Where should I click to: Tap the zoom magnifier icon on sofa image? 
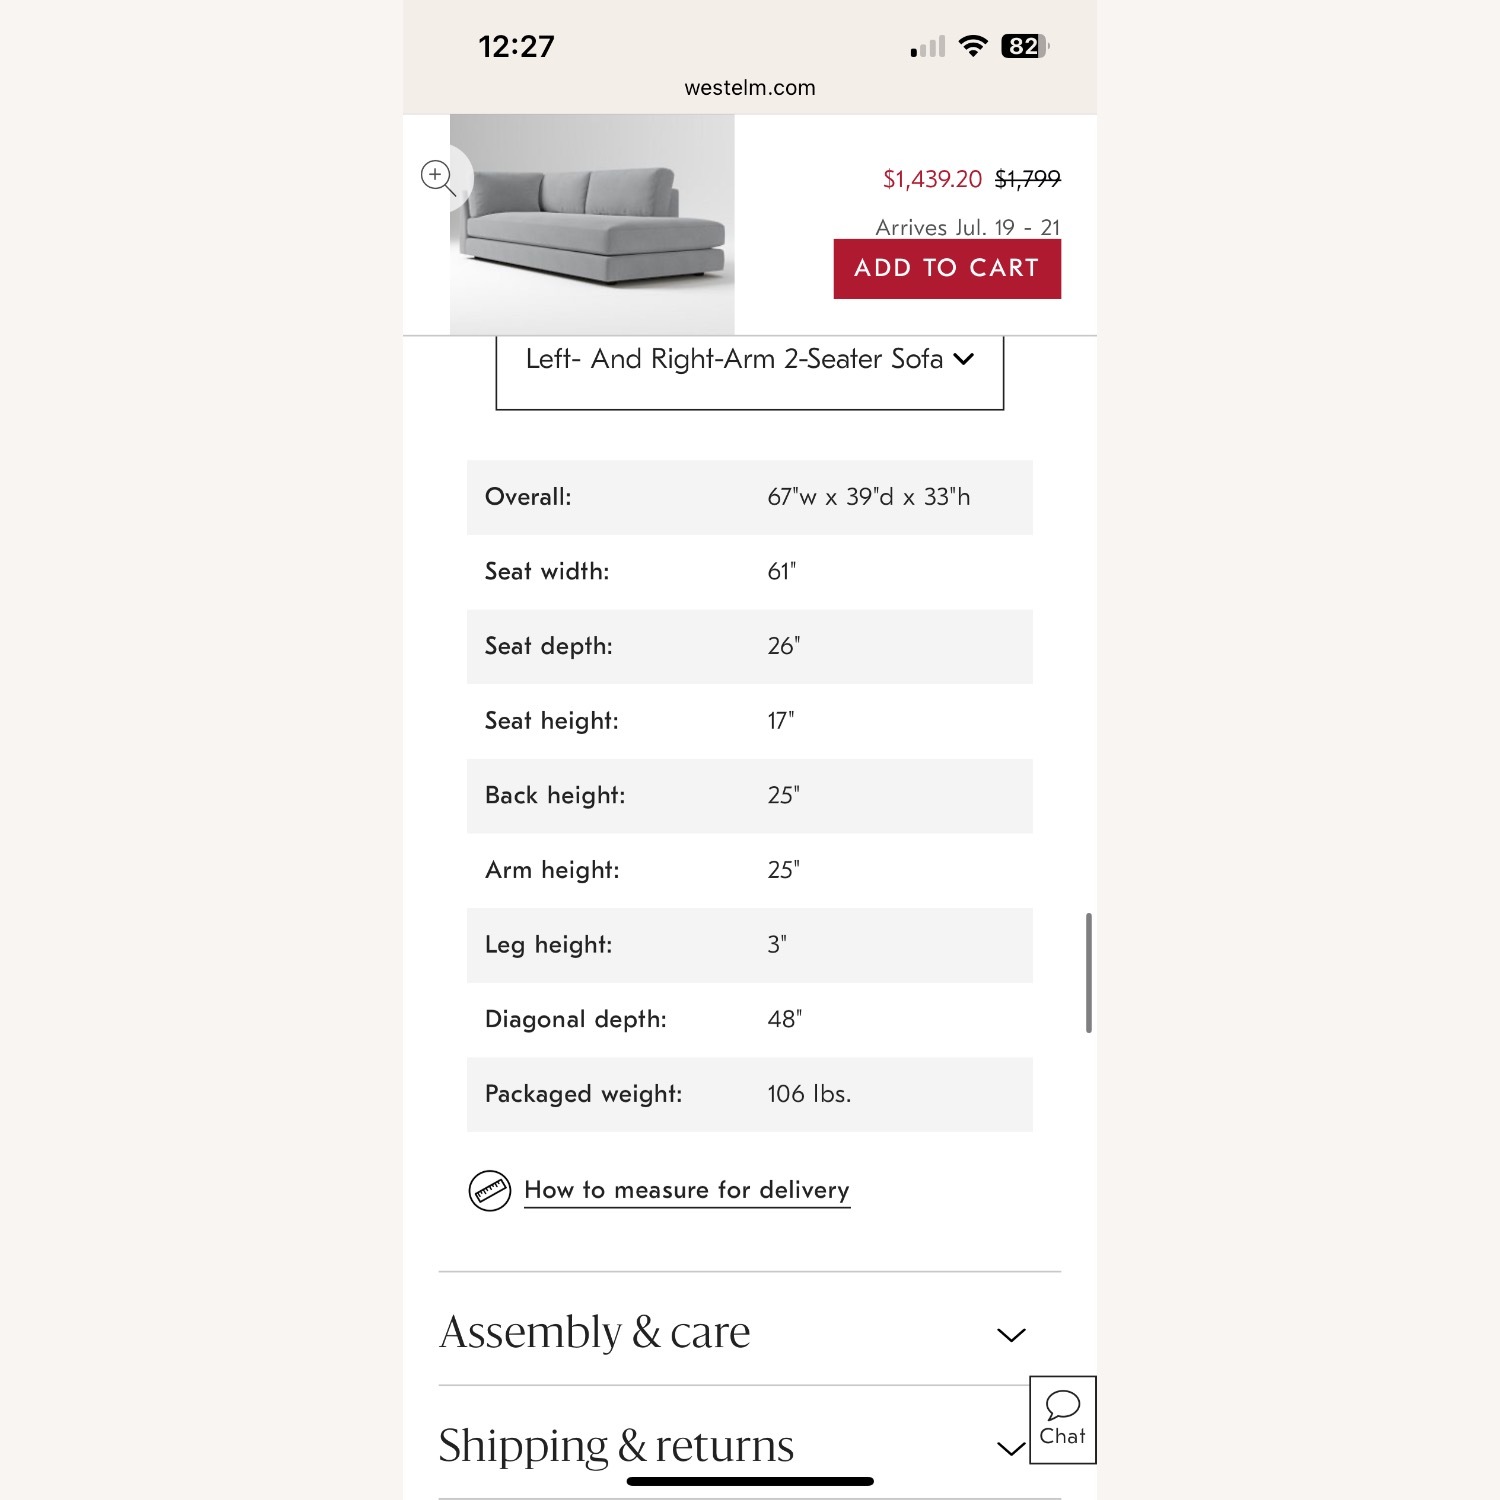438,178
